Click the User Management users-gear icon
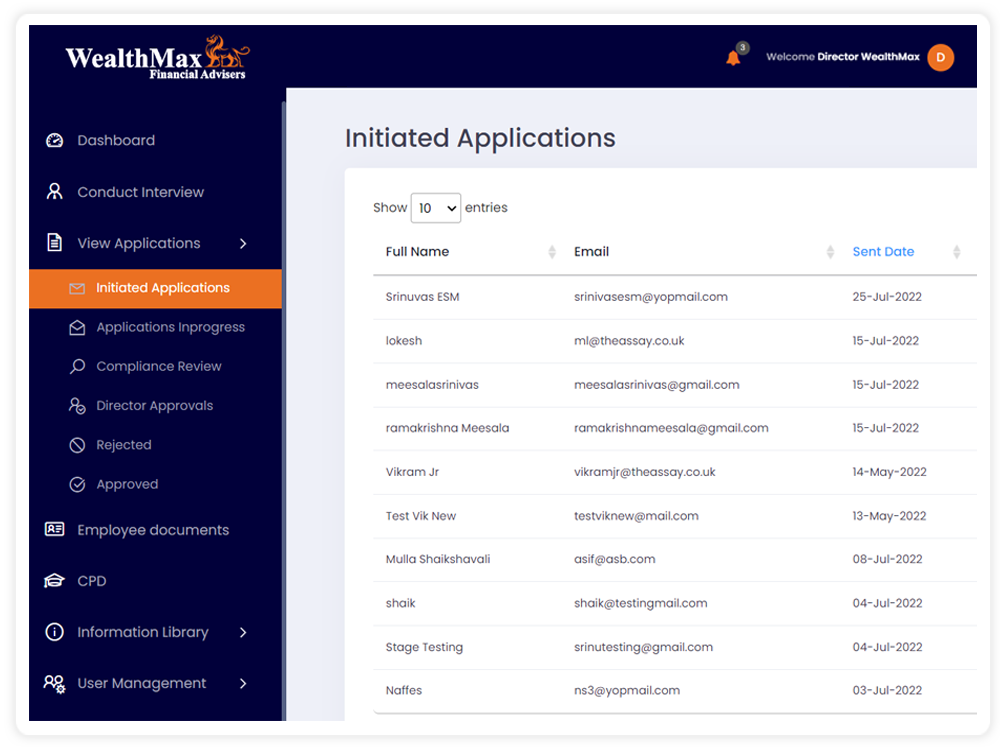Image resolution: width=1000 pixels, height=753 pixels. (x=55, y=684)
